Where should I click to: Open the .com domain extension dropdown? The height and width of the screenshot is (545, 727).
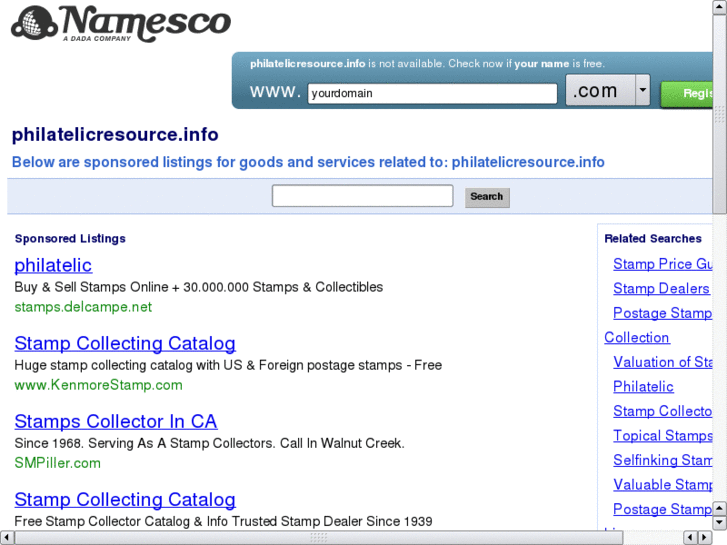[607, 90]
